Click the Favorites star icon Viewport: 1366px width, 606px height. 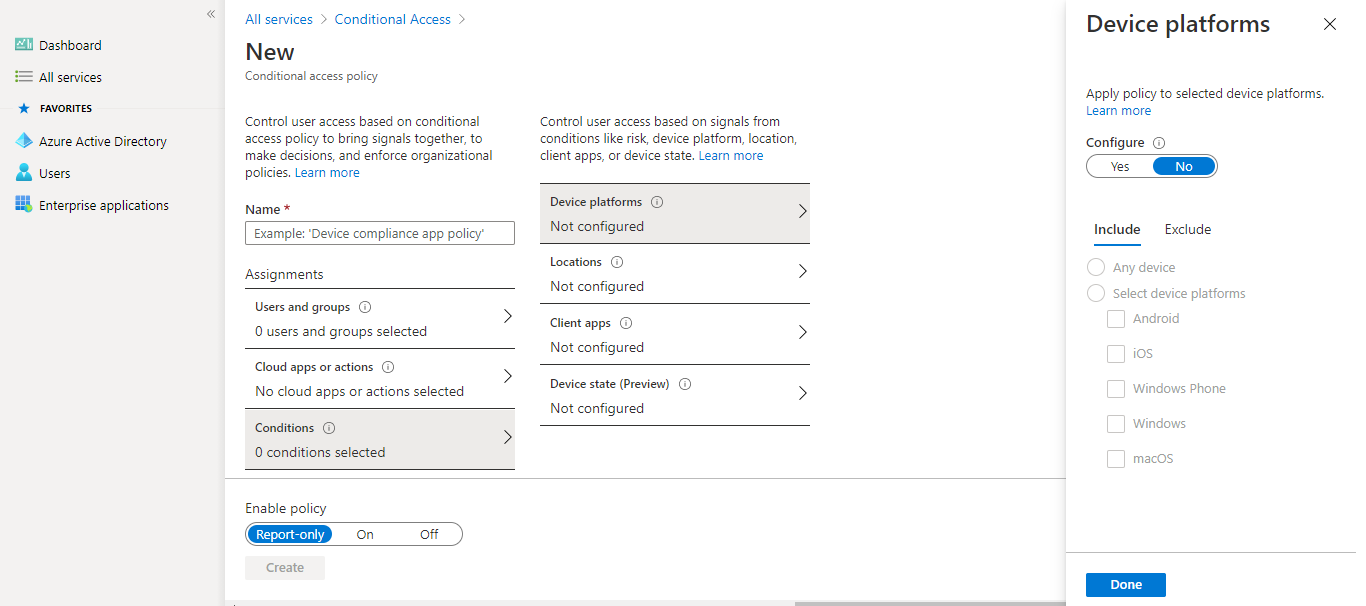point(24,108)
